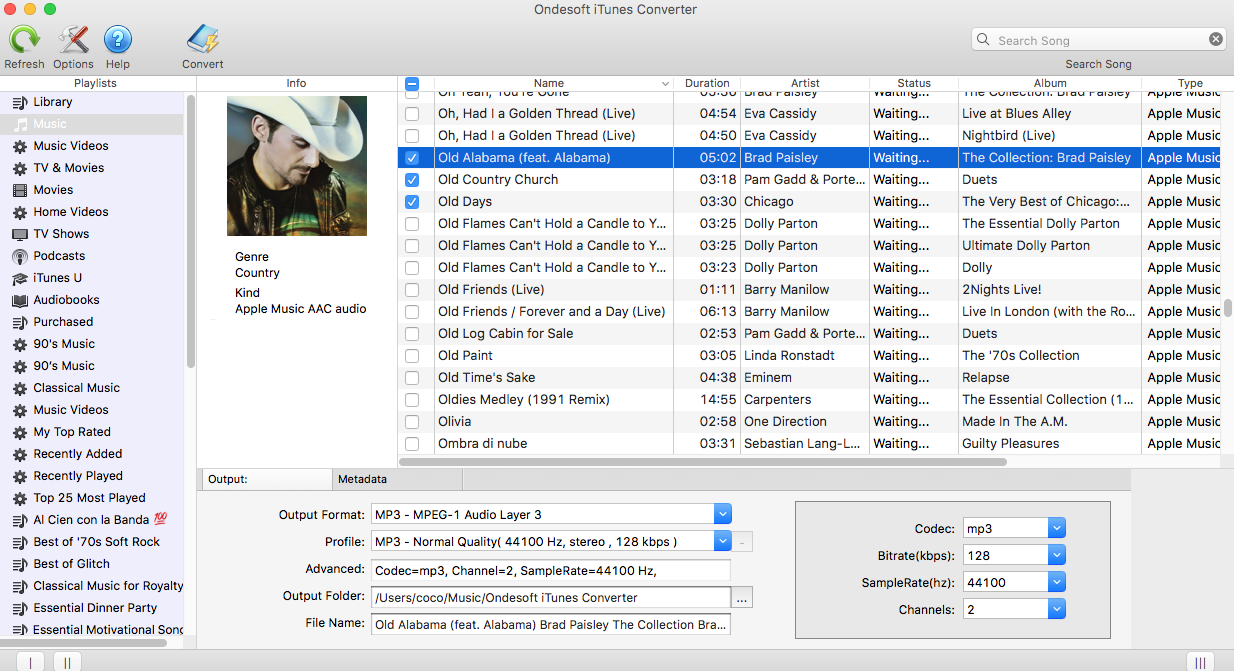Screen dimensions: 1234x671
Task: Check the Old Paint checkbox
Action: pos(412,356)
